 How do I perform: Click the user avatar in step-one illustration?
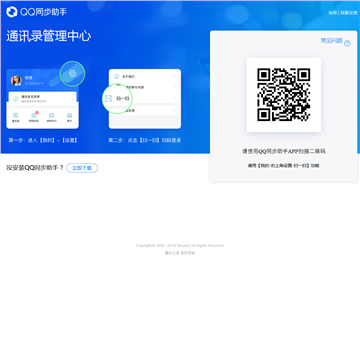16,80
